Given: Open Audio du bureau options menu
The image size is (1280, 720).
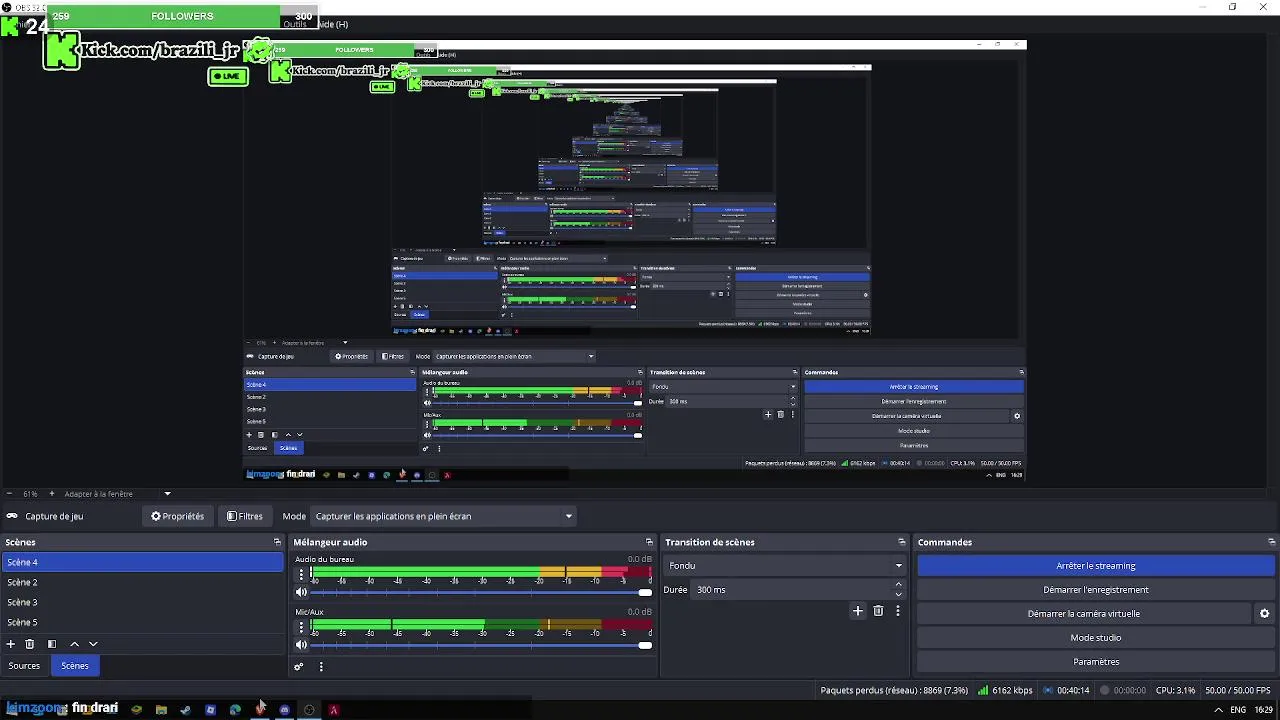Looking at the screenshot, I should coord(301,574).
